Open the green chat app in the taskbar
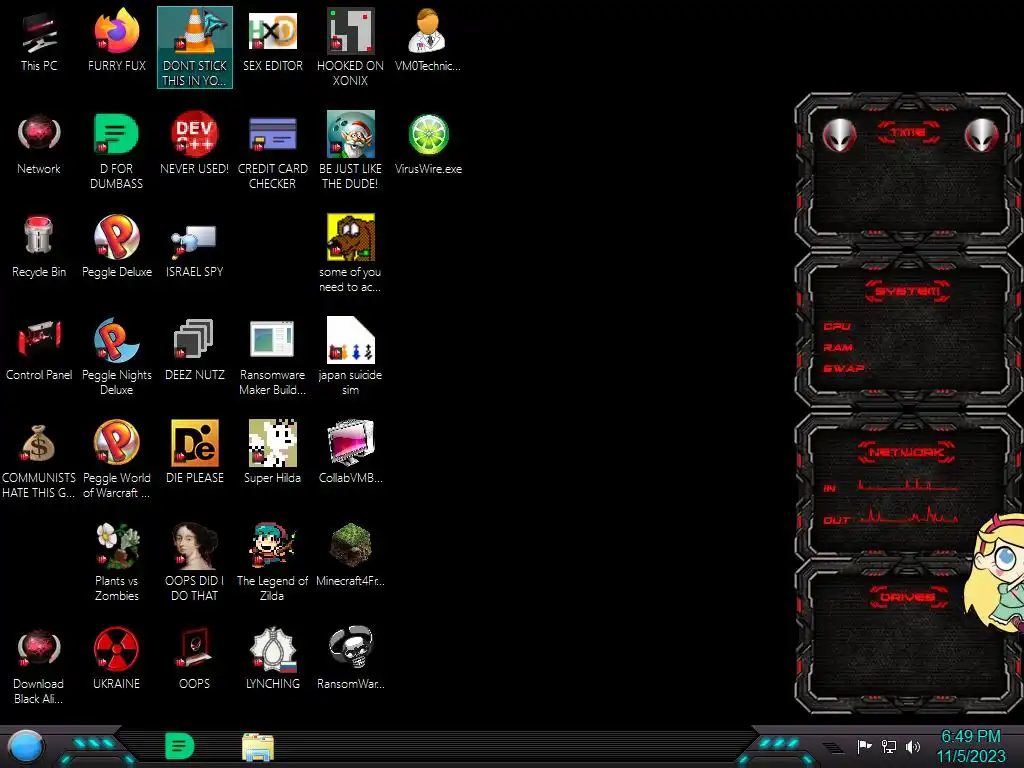This screenshot has height=768, width=1024. [x=180, y=747]
